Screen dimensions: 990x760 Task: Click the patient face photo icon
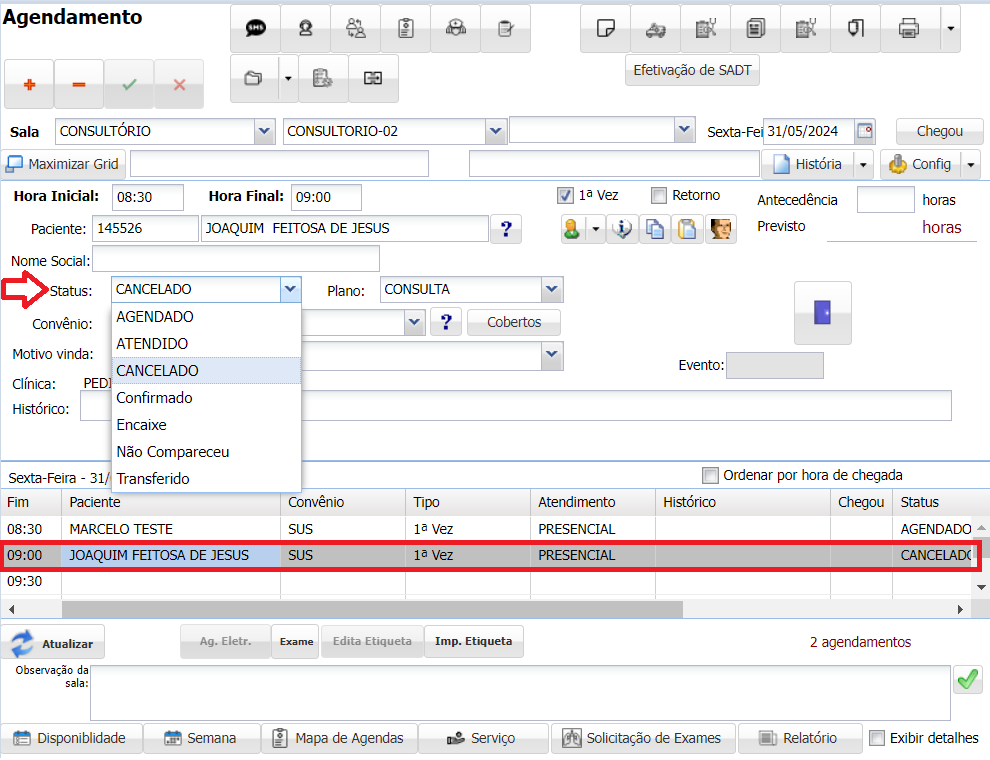coord(721,229)
